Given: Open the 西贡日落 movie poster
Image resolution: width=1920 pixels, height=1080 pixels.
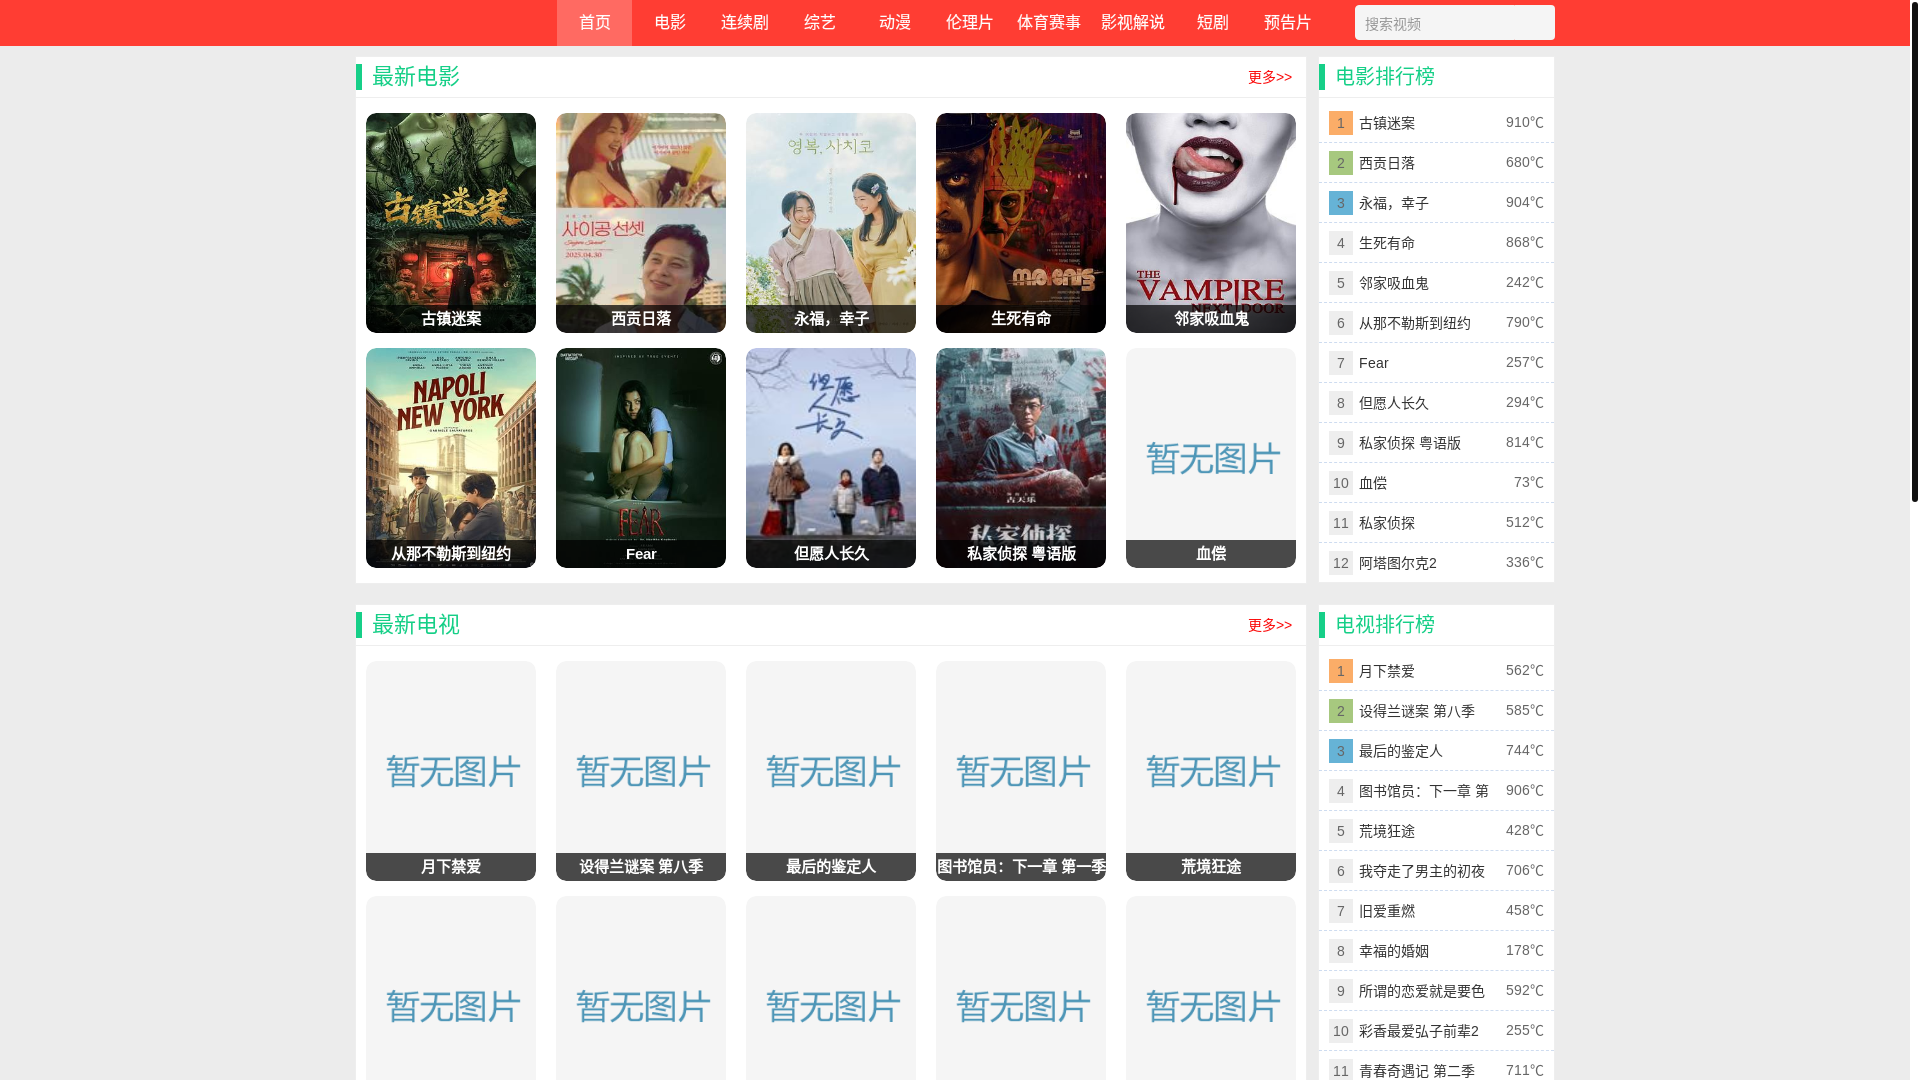Looking at the screenshot, I should pyautogui.click(x=641, y=223).
